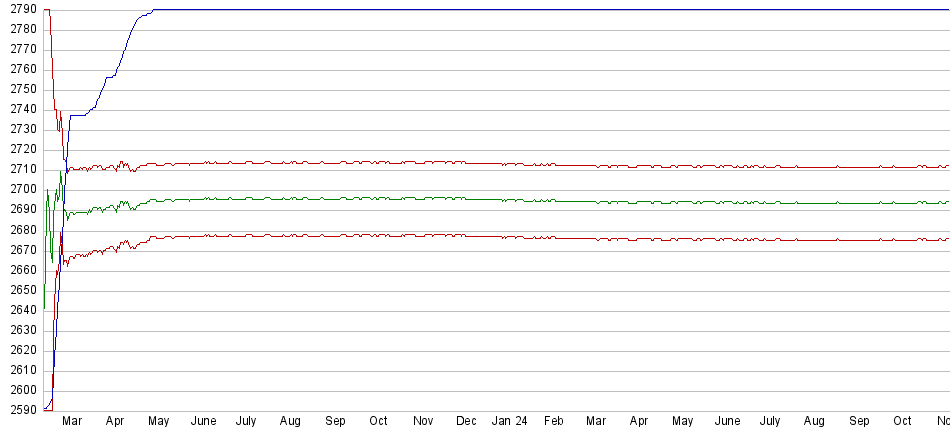Click the 2670 tick label

20,249
